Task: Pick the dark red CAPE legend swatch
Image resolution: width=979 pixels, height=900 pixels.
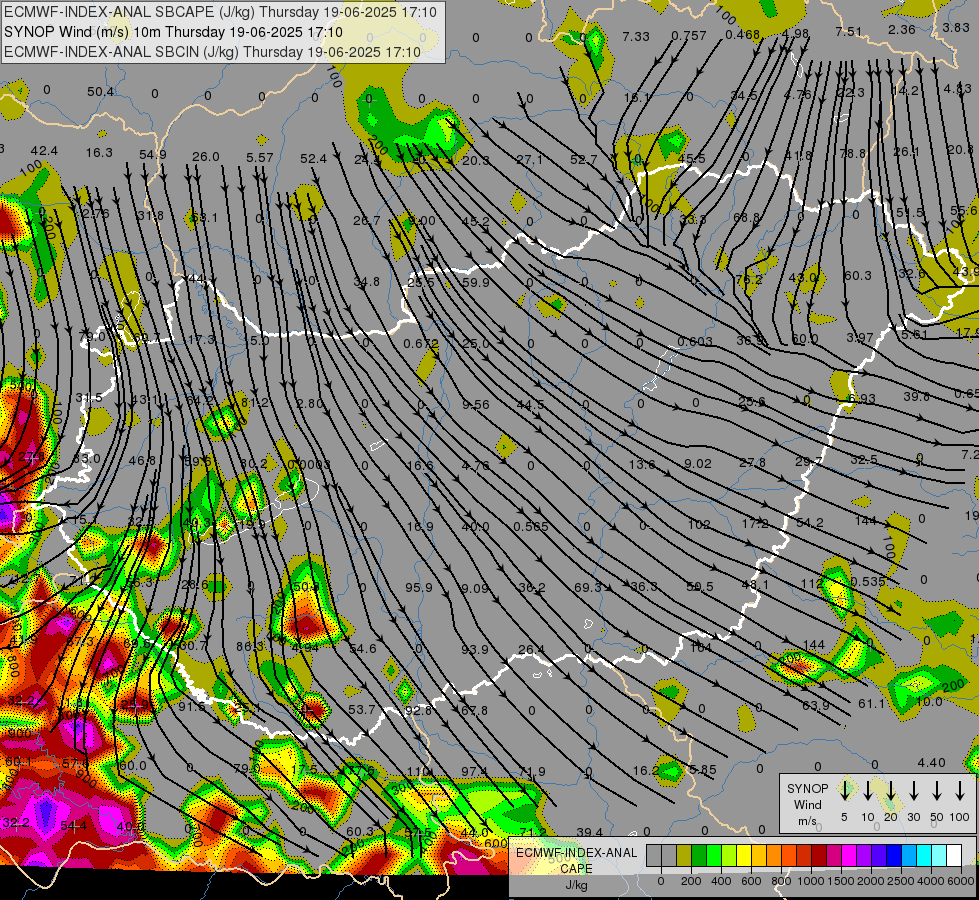Action: point(819,855)
